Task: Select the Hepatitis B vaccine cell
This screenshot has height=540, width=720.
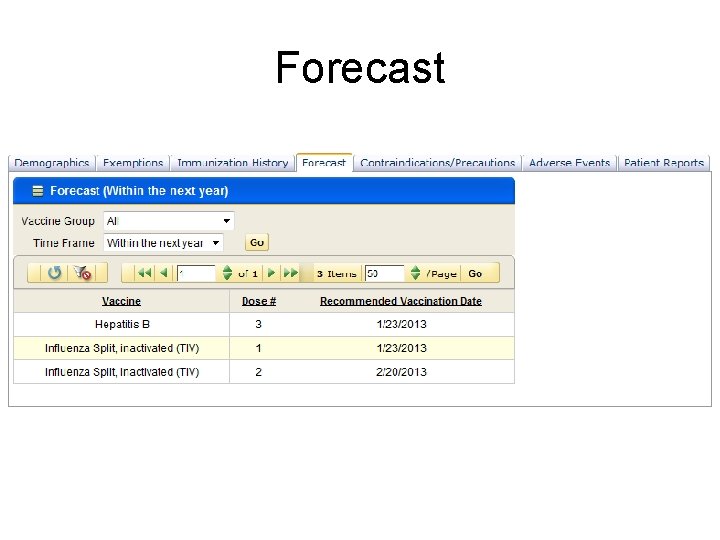Action: point(122,324)
